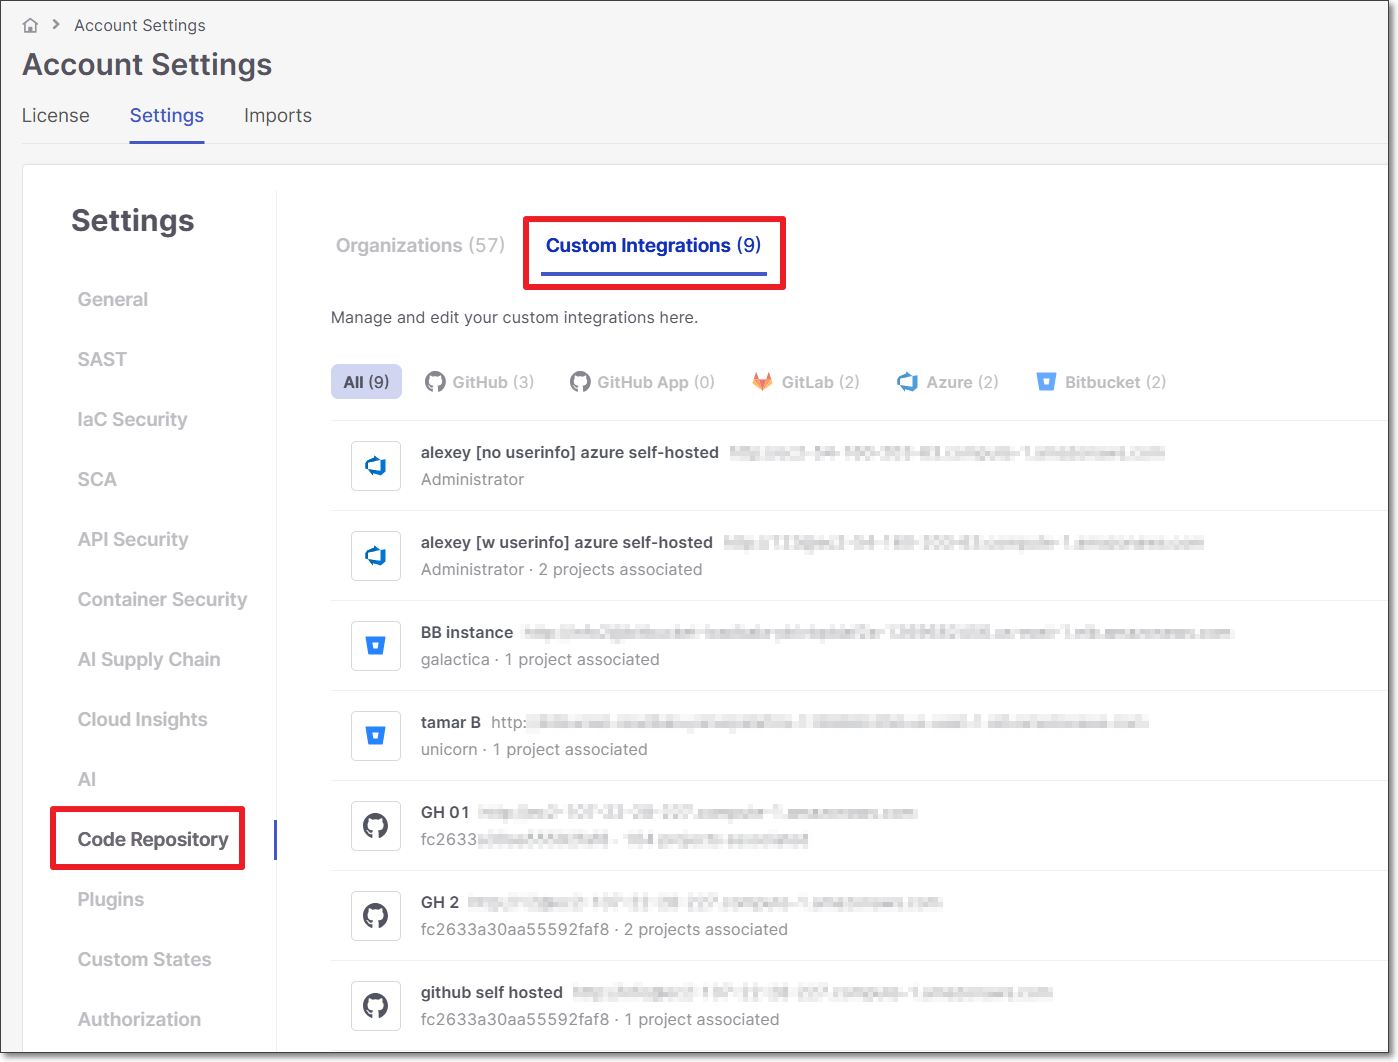Image resolution: width=1398 pixels, height=1062 pixels.
Task: Open General settings section
Action: tap(113, 300)
